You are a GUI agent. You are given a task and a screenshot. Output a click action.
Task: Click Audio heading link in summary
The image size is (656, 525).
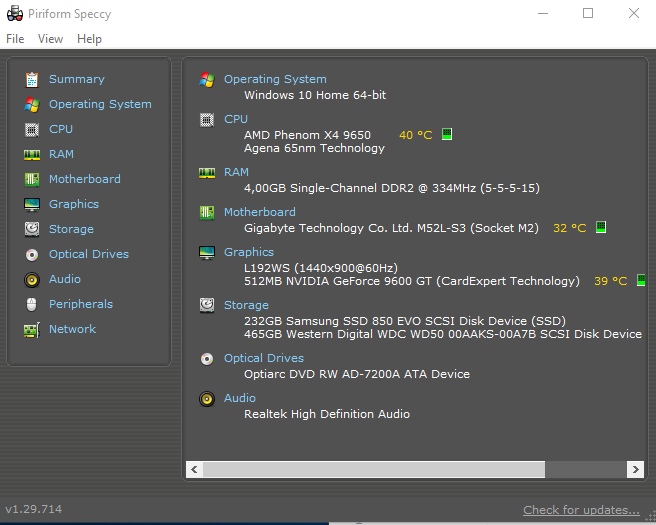[x=239, y=398]
